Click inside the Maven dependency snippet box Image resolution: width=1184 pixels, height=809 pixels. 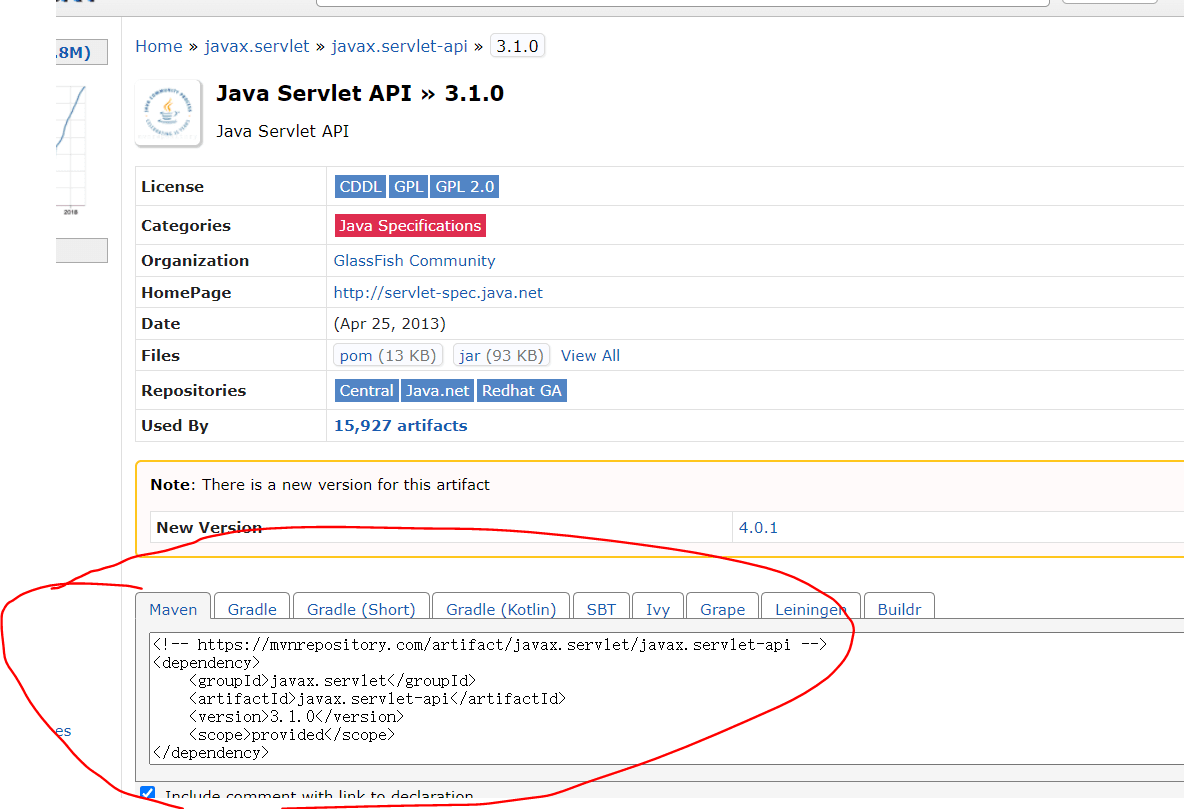pyautogui.click(x=667, y=699)
